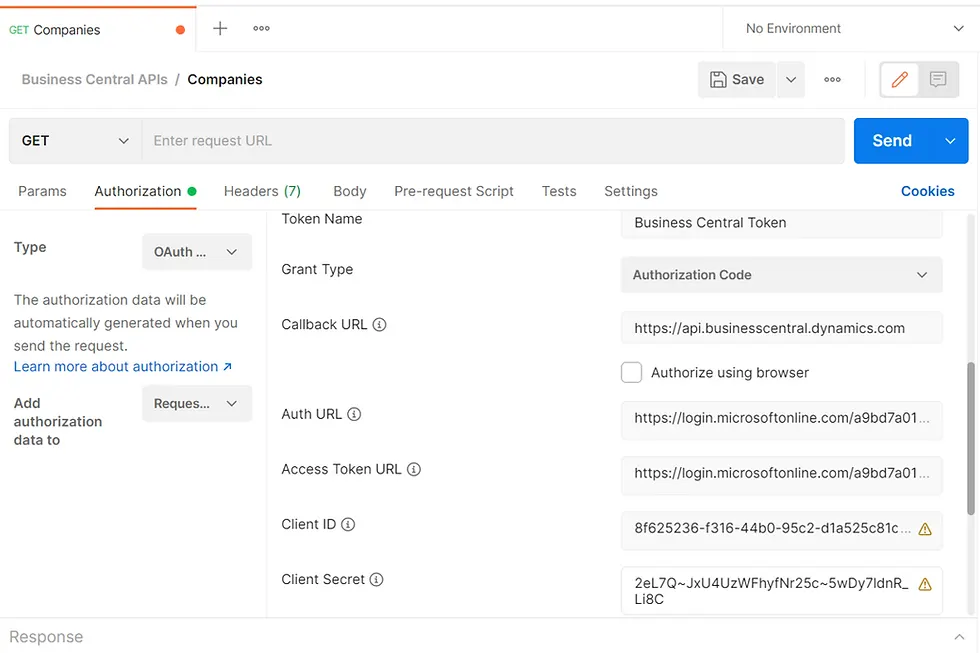
Task: Go to Business Central APIs breadcrumb
Action: pos(94,79)
